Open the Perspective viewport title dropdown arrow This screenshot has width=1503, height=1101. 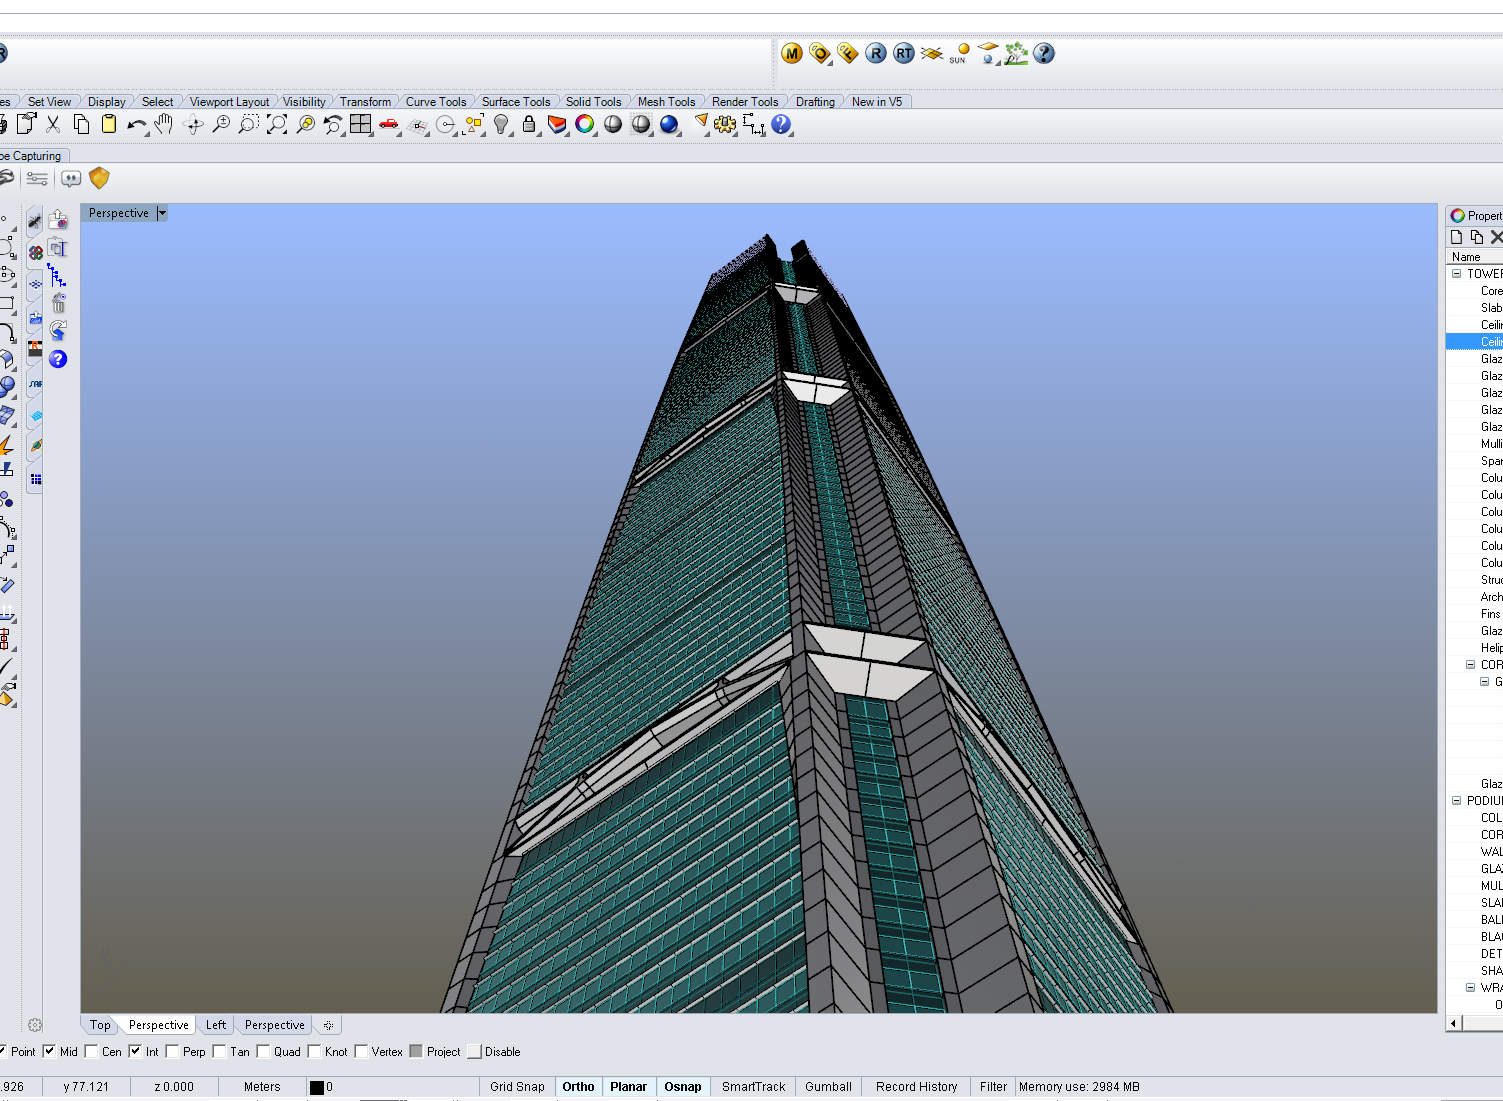point(162,213)
